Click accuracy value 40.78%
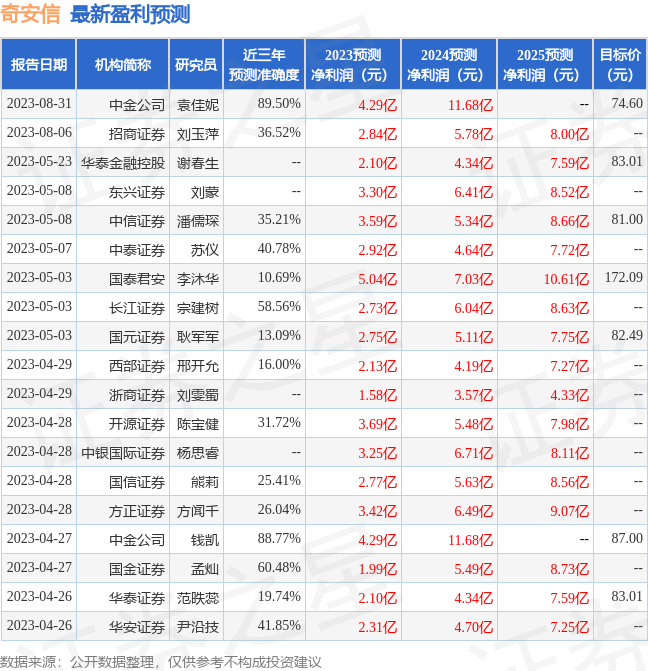 pyautogui.click(x=279, y=249)
